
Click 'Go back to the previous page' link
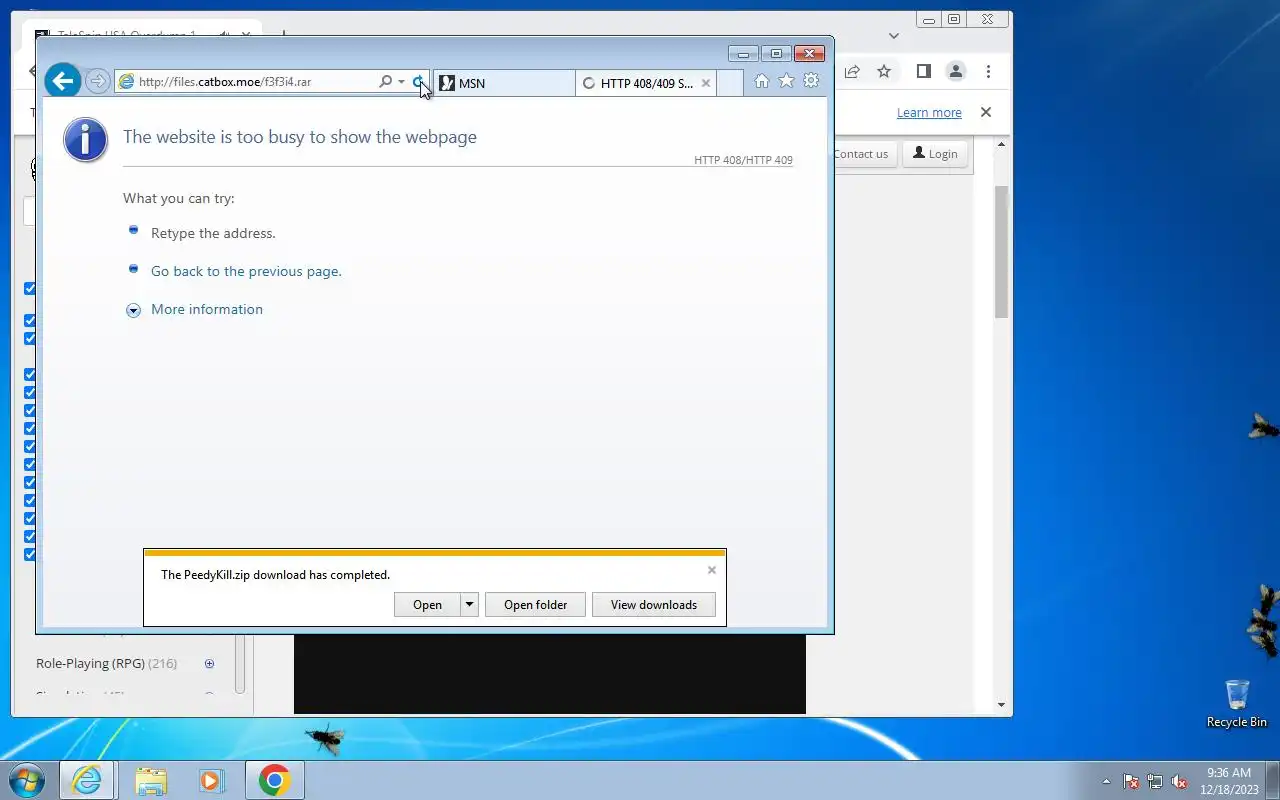click(246, 271)
